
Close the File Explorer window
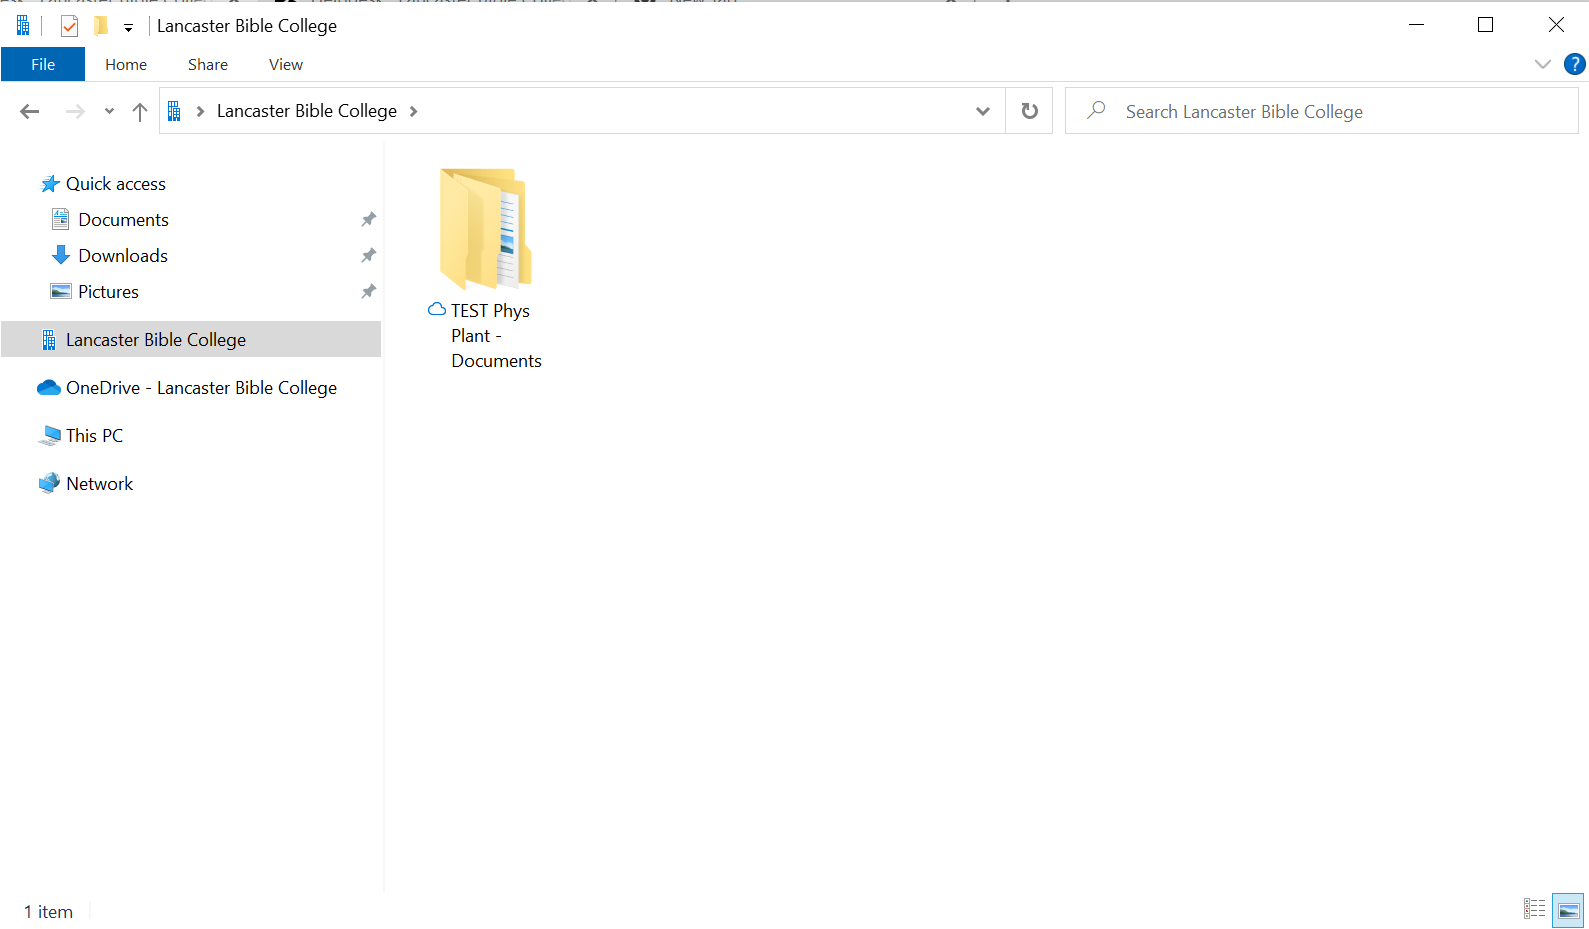click(x=1556, y=25)
